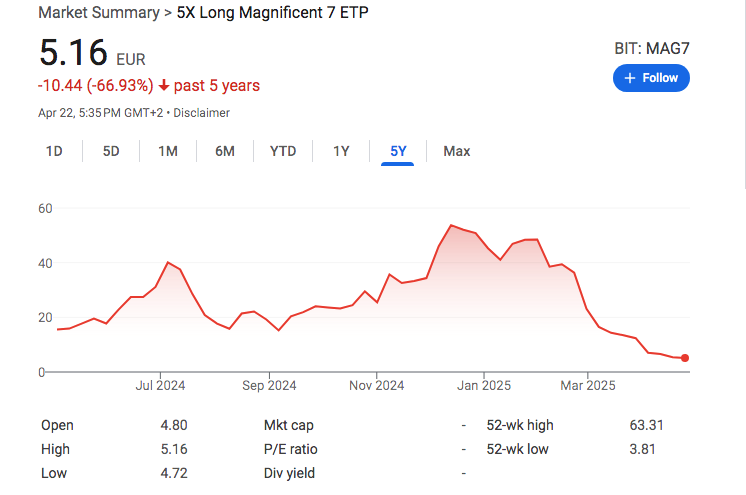This screenshot has width=746, height=495.
Task: Click the July 2024 peak on chart
Action: [x=168, y=262]
